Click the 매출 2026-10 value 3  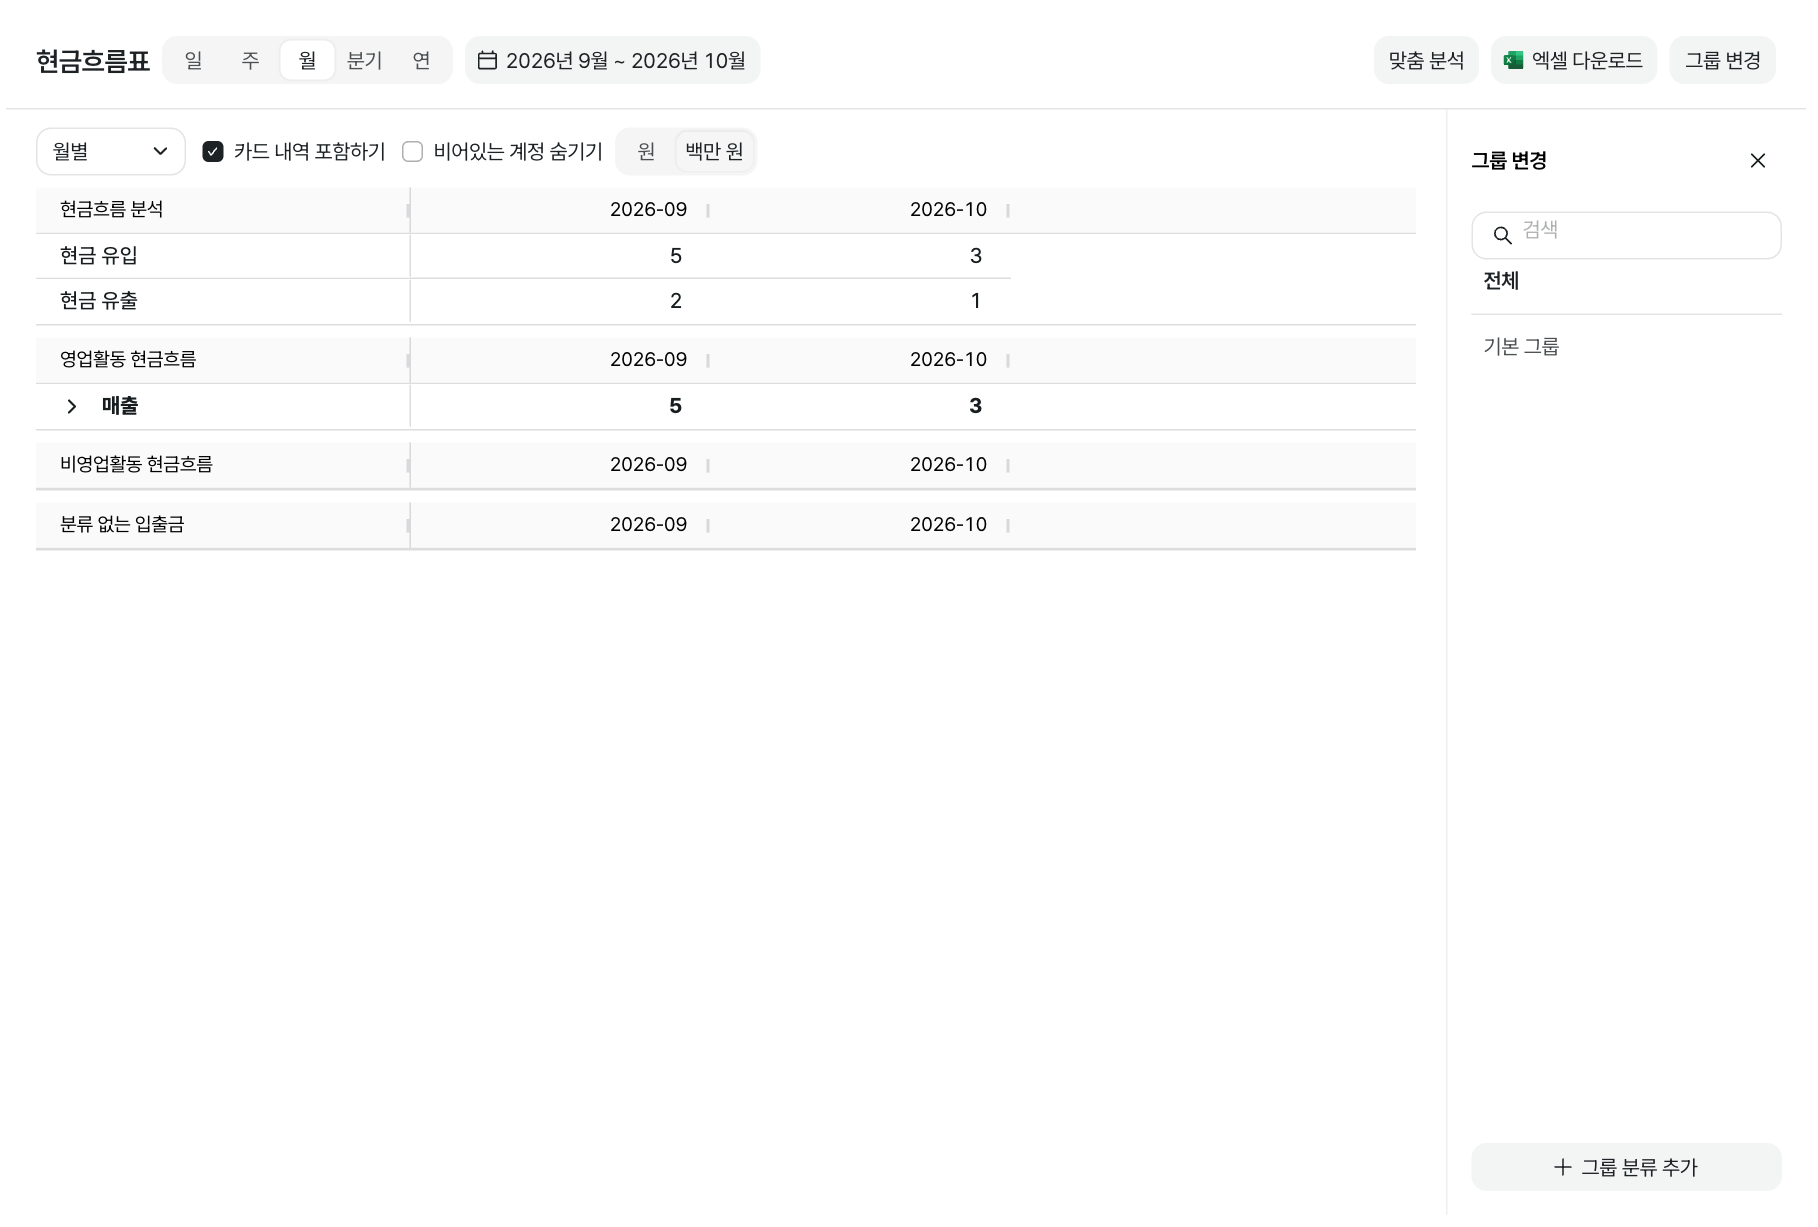click(x=976, y=406)
